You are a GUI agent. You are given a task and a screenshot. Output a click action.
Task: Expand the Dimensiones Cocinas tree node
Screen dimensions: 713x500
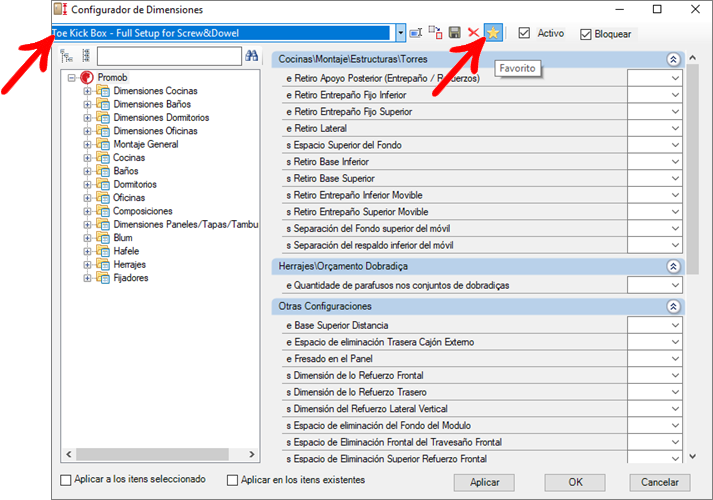click(x=88, y=91)
